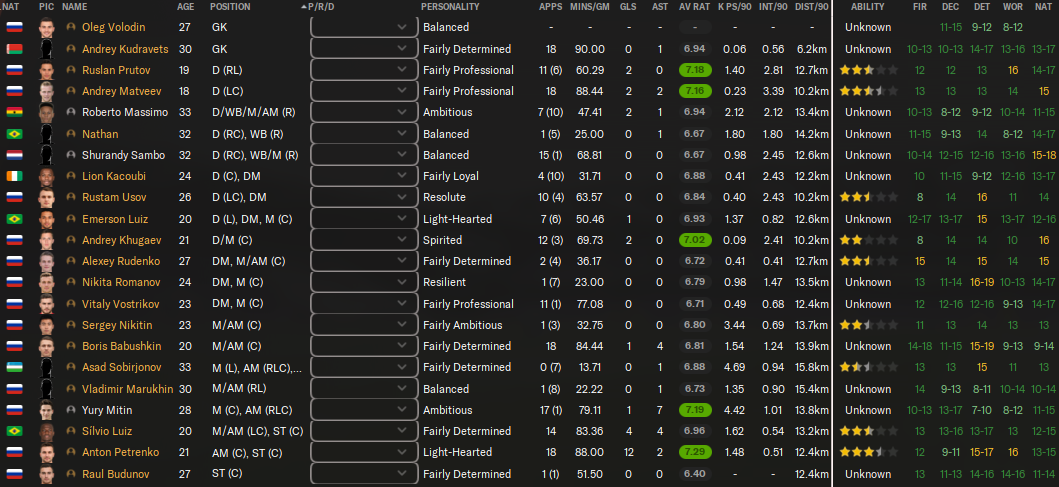Click Roberto Massimo's Ghana flag icon
1059x487 pixels.
(x=14, y=112)
